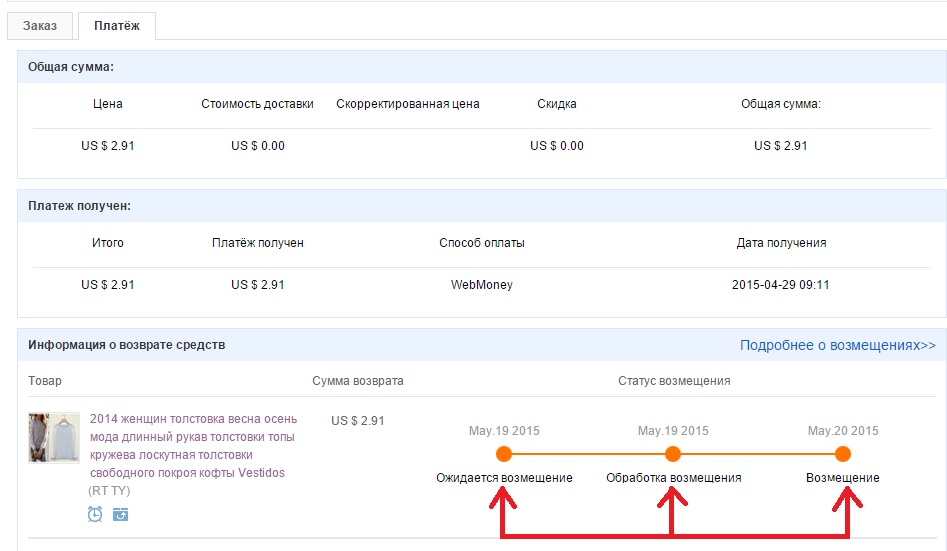Viewport: 947px width, 551px height.
Task: Click the Скидка column header
Action: (x=557, y=104)
